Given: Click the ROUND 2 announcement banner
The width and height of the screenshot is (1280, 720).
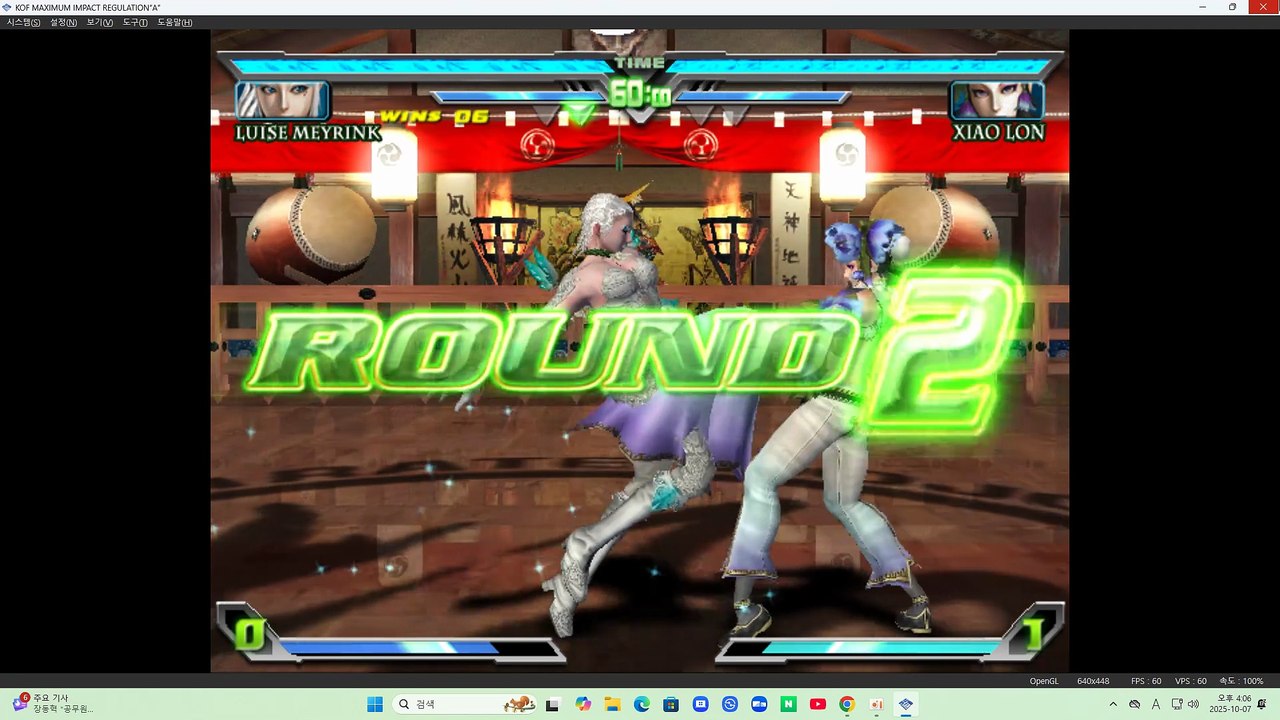Looking at the screenshot, I should coord(635,350).
